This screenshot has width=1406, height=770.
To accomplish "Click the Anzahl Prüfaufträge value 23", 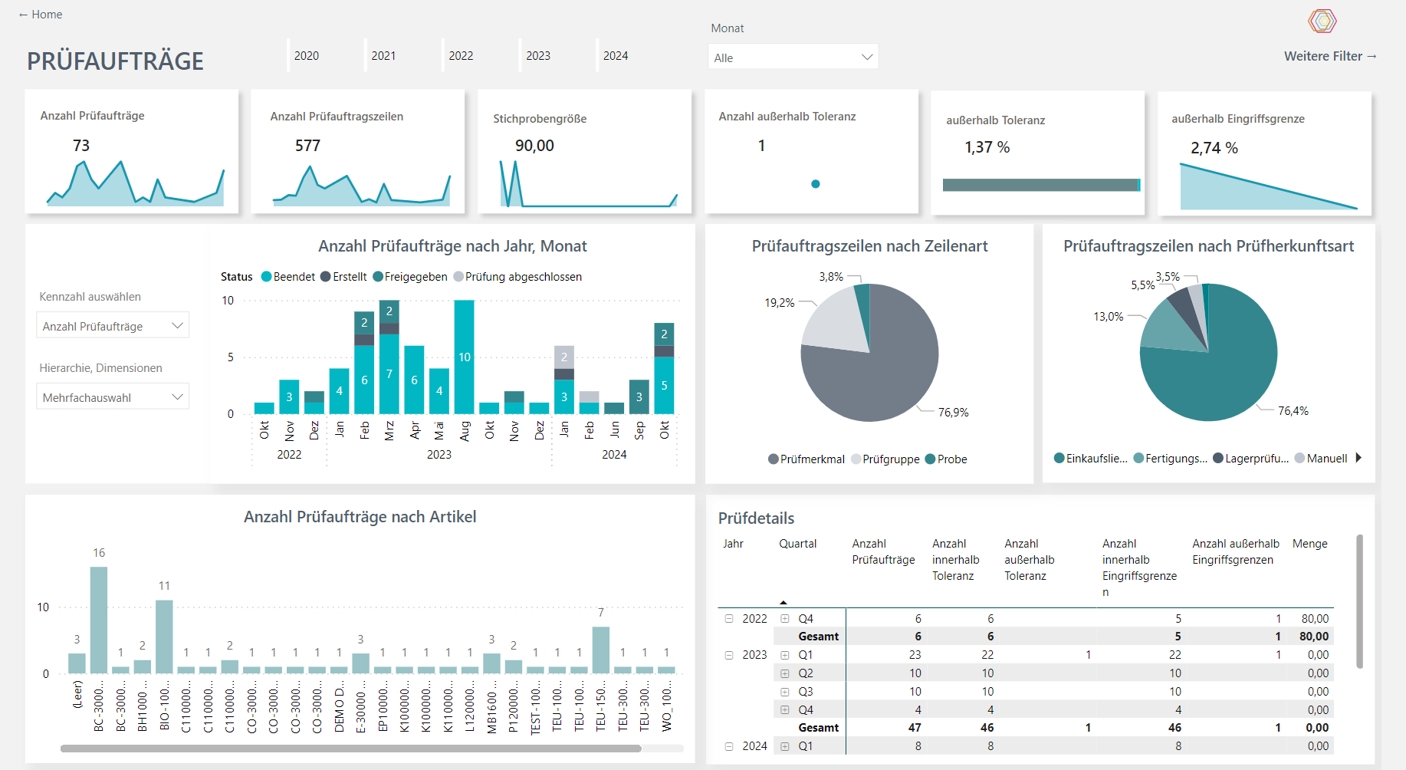I will pos(913,655).
